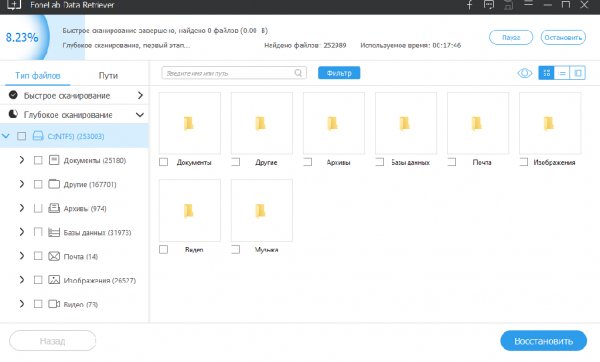Viewport: 600px width, 362px height.
Task: Check the Базы данных (31973) tree checkbox
Action: 38,232
